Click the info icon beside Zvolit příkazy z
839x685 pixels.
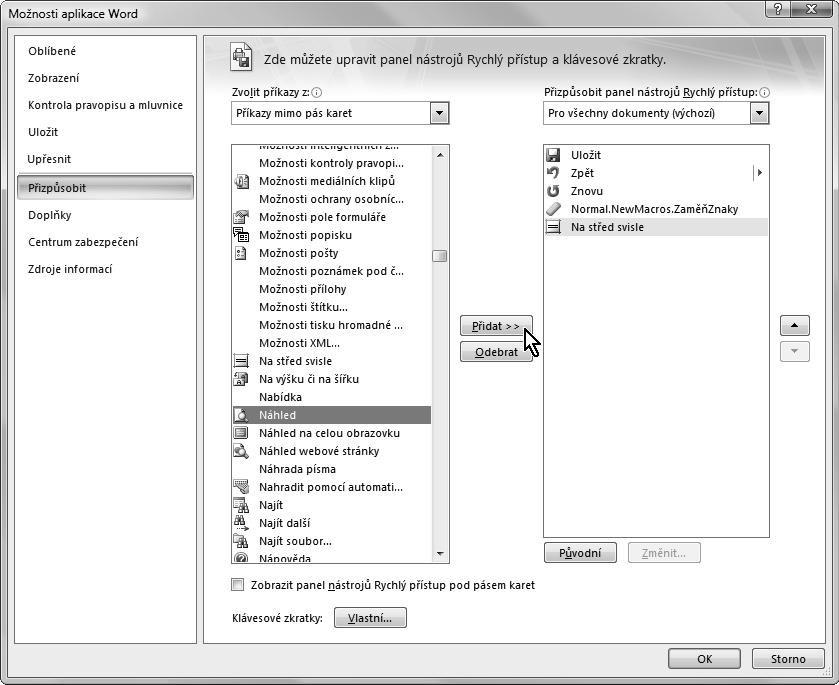click(x=317, y=93)
